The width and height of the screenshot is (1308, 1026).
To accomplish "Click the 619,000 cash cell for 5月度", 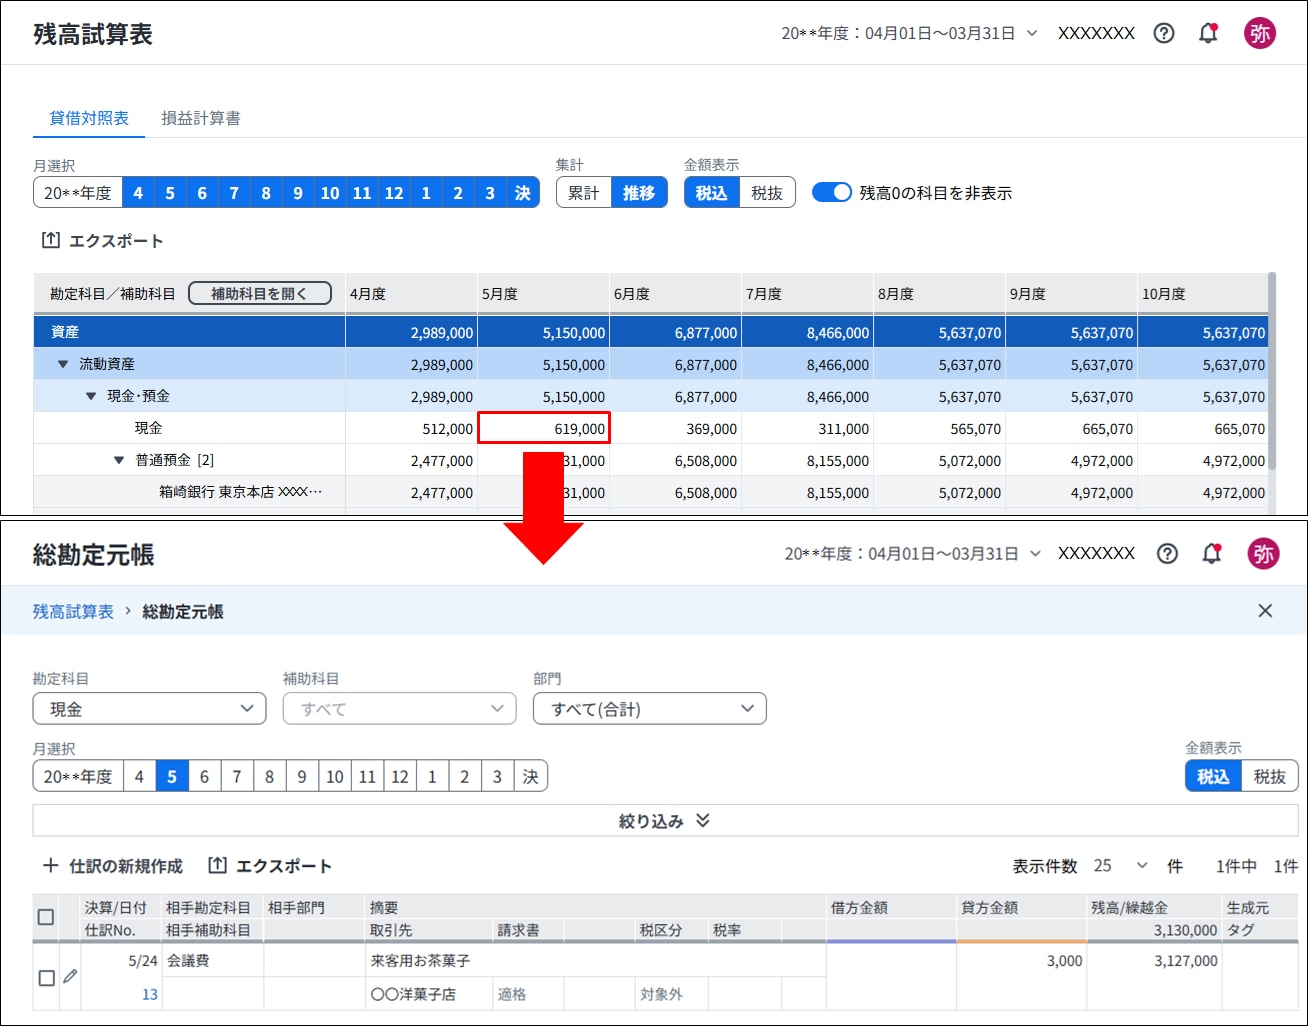I will click(544, 428).
